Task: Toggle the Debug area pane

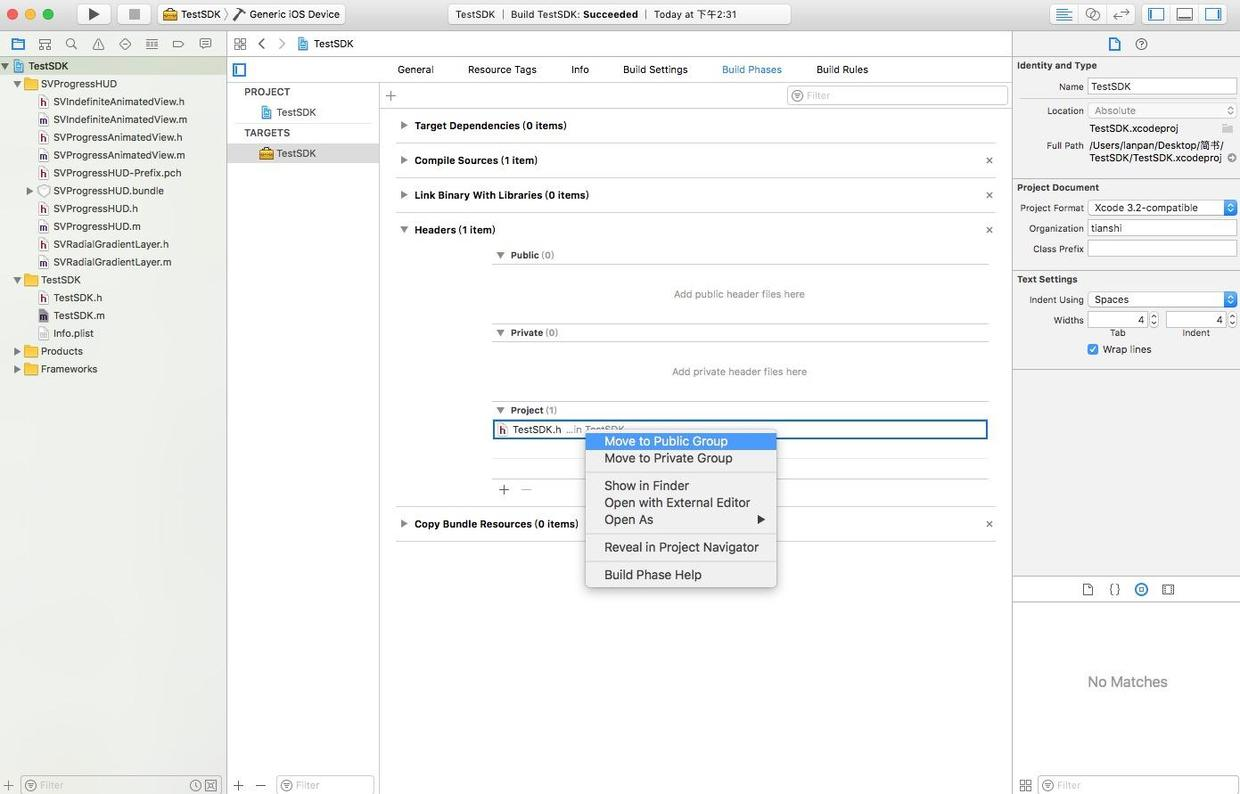Action: (1185, 14)
